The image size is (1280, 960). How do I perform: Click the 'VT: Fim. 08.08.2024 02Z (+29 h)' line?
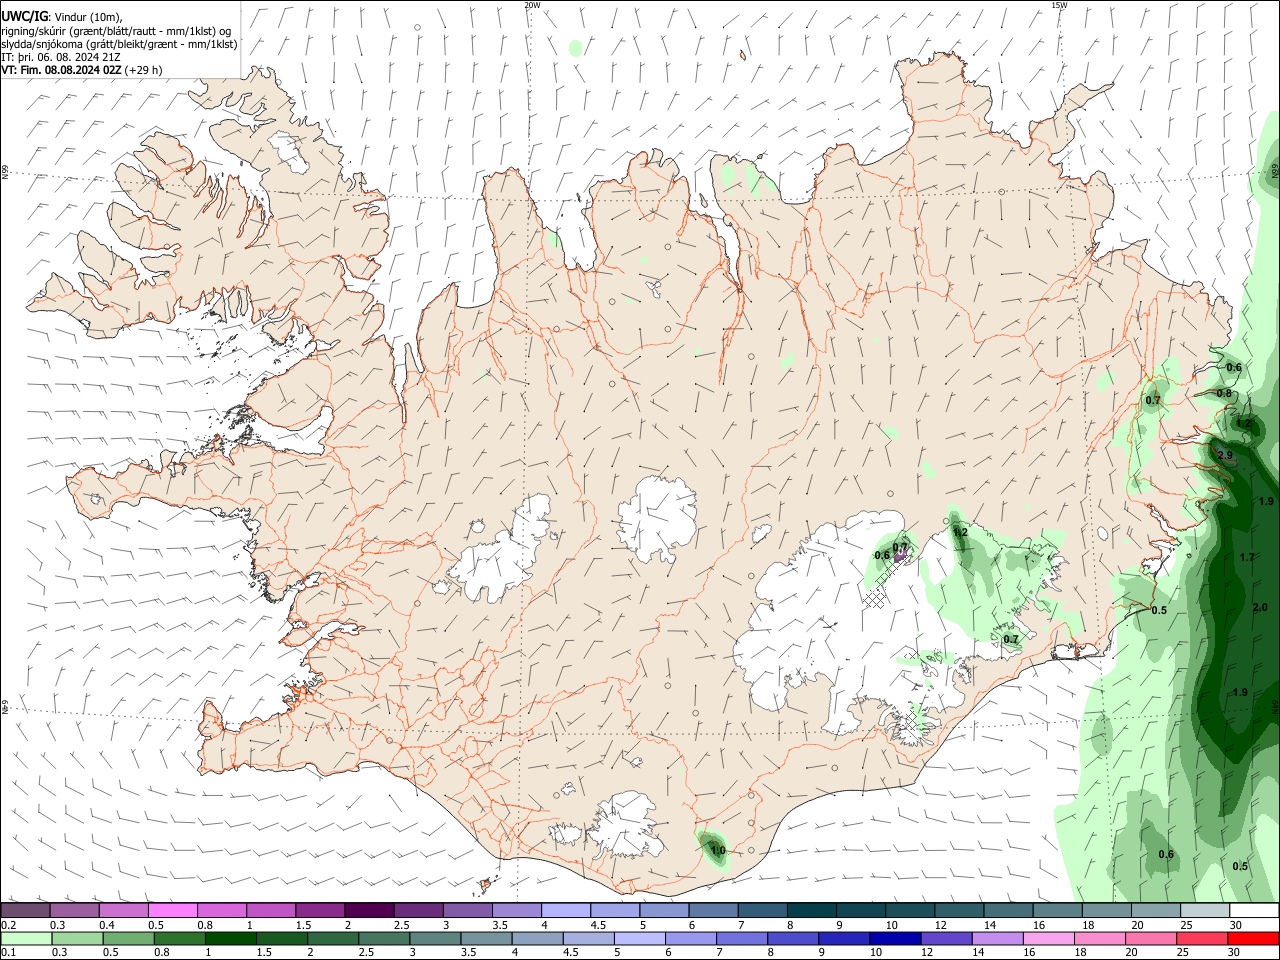point(82,70)
